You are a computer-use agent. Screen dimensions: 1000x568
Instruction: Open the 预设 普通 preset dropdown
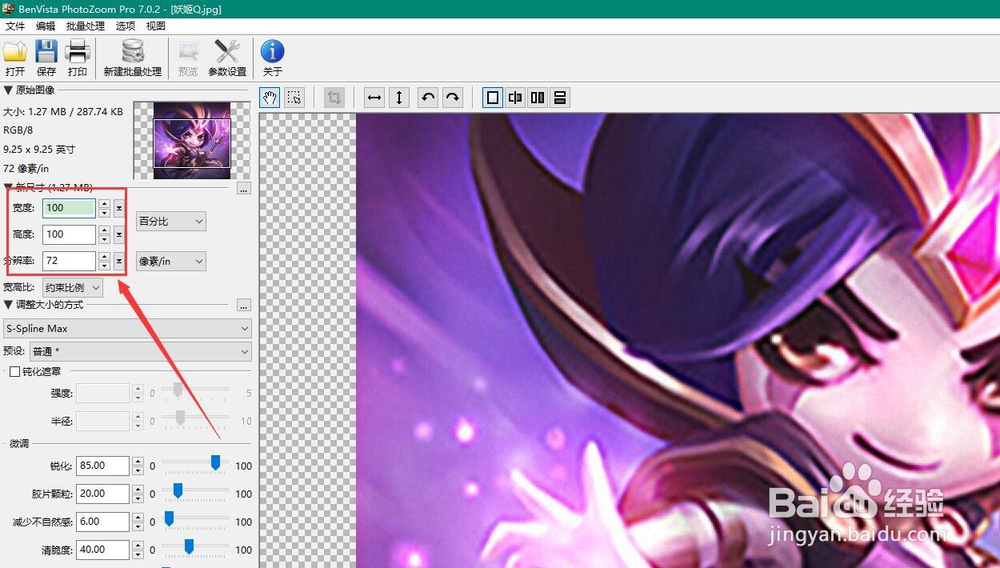[x=140, y=351]
